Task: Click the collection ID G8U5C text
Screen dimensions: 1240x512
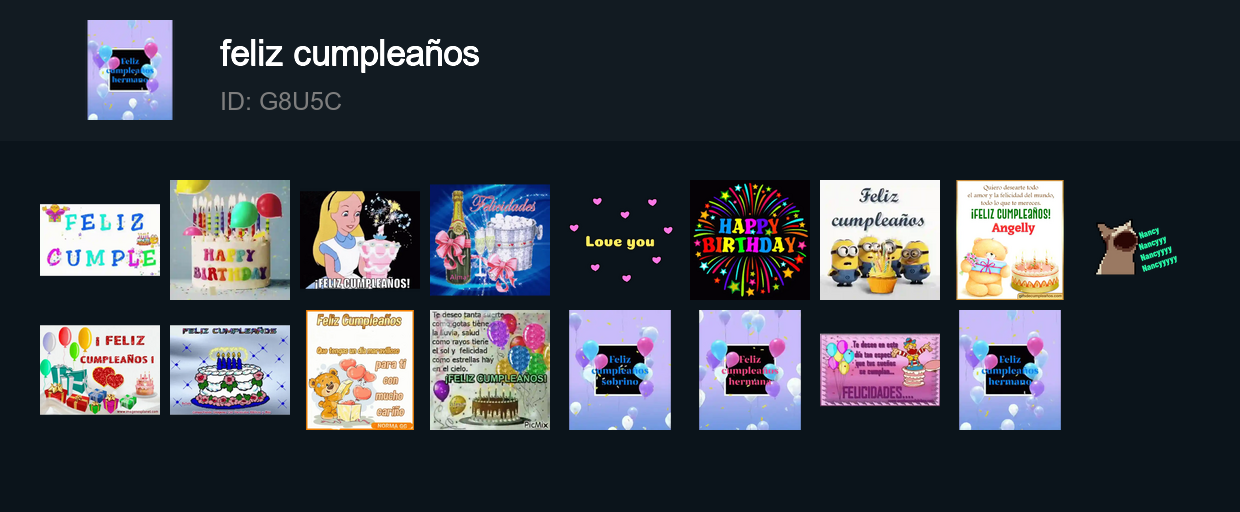Action: coord(281,101)
